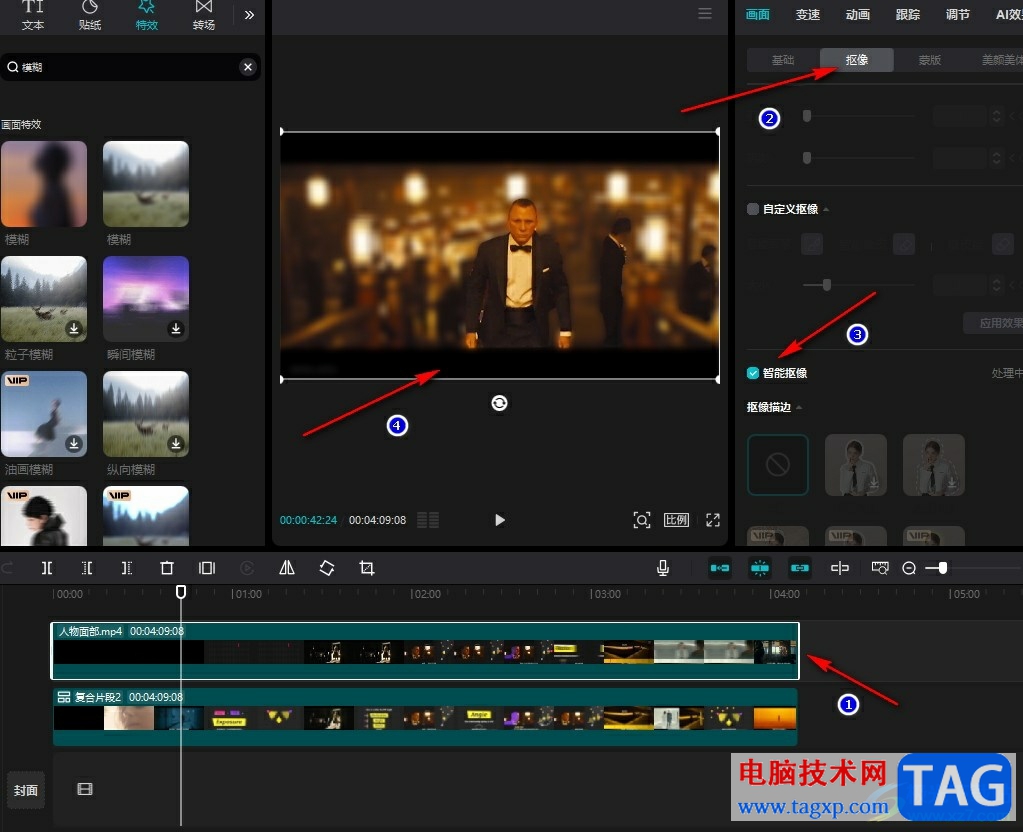Click the timeline fit-to-view icon
This screenshot has height=832, width=1023.
pos(880,568)
